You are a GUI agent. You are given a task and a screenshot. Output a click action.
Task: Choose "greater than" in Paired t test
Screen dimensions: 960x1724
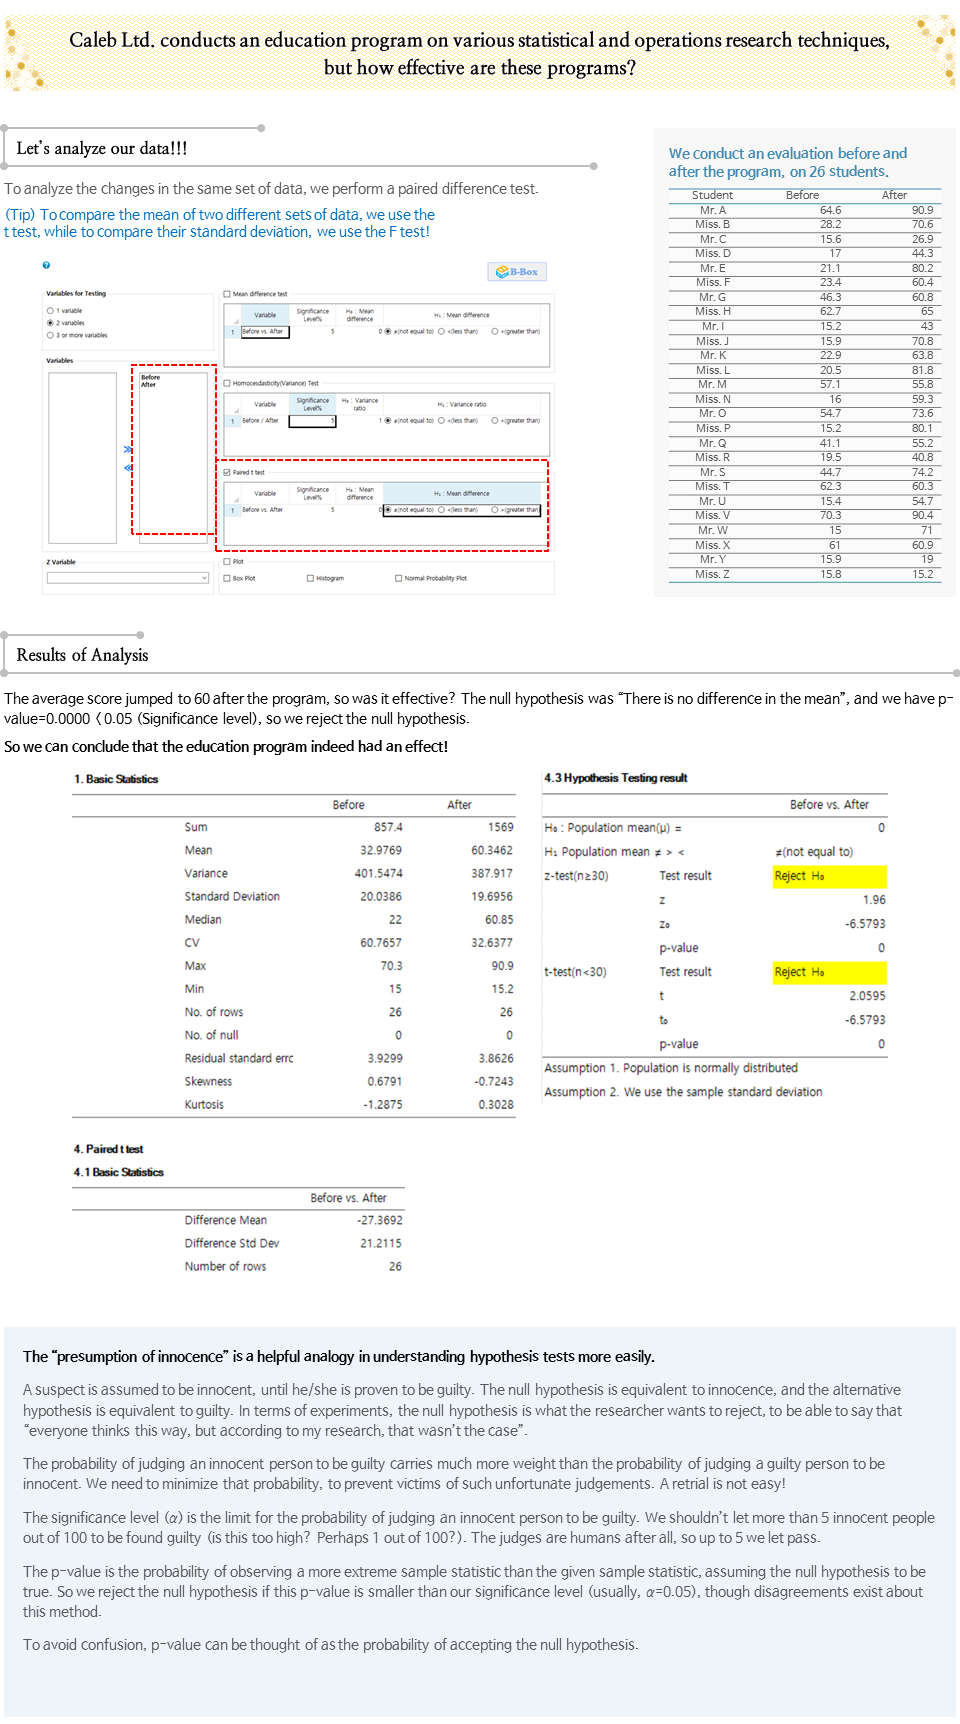click(494, 510)
